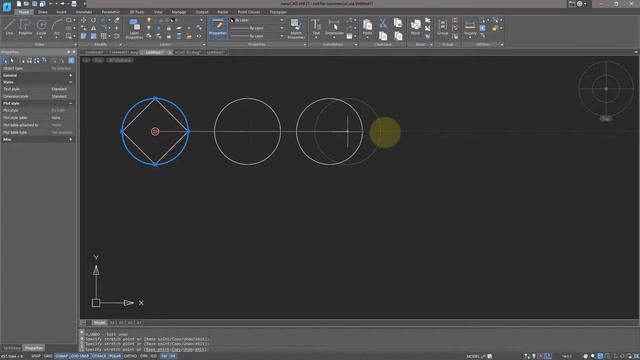
Task: Click the top grip of the blue circle
Action: tap(155, 98)
